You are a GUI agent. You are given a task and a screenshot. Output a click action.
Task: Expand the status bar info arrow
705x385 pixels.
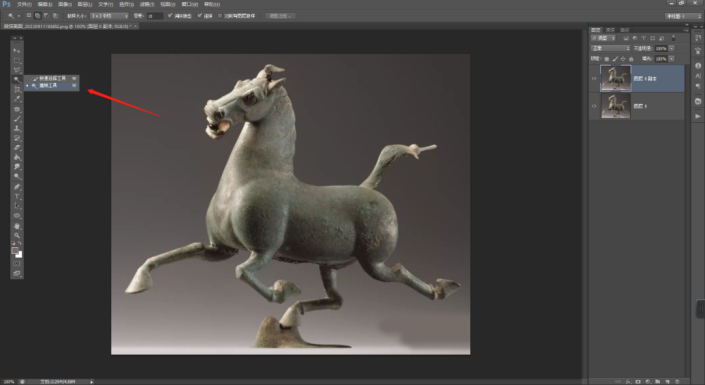point(91,382)
